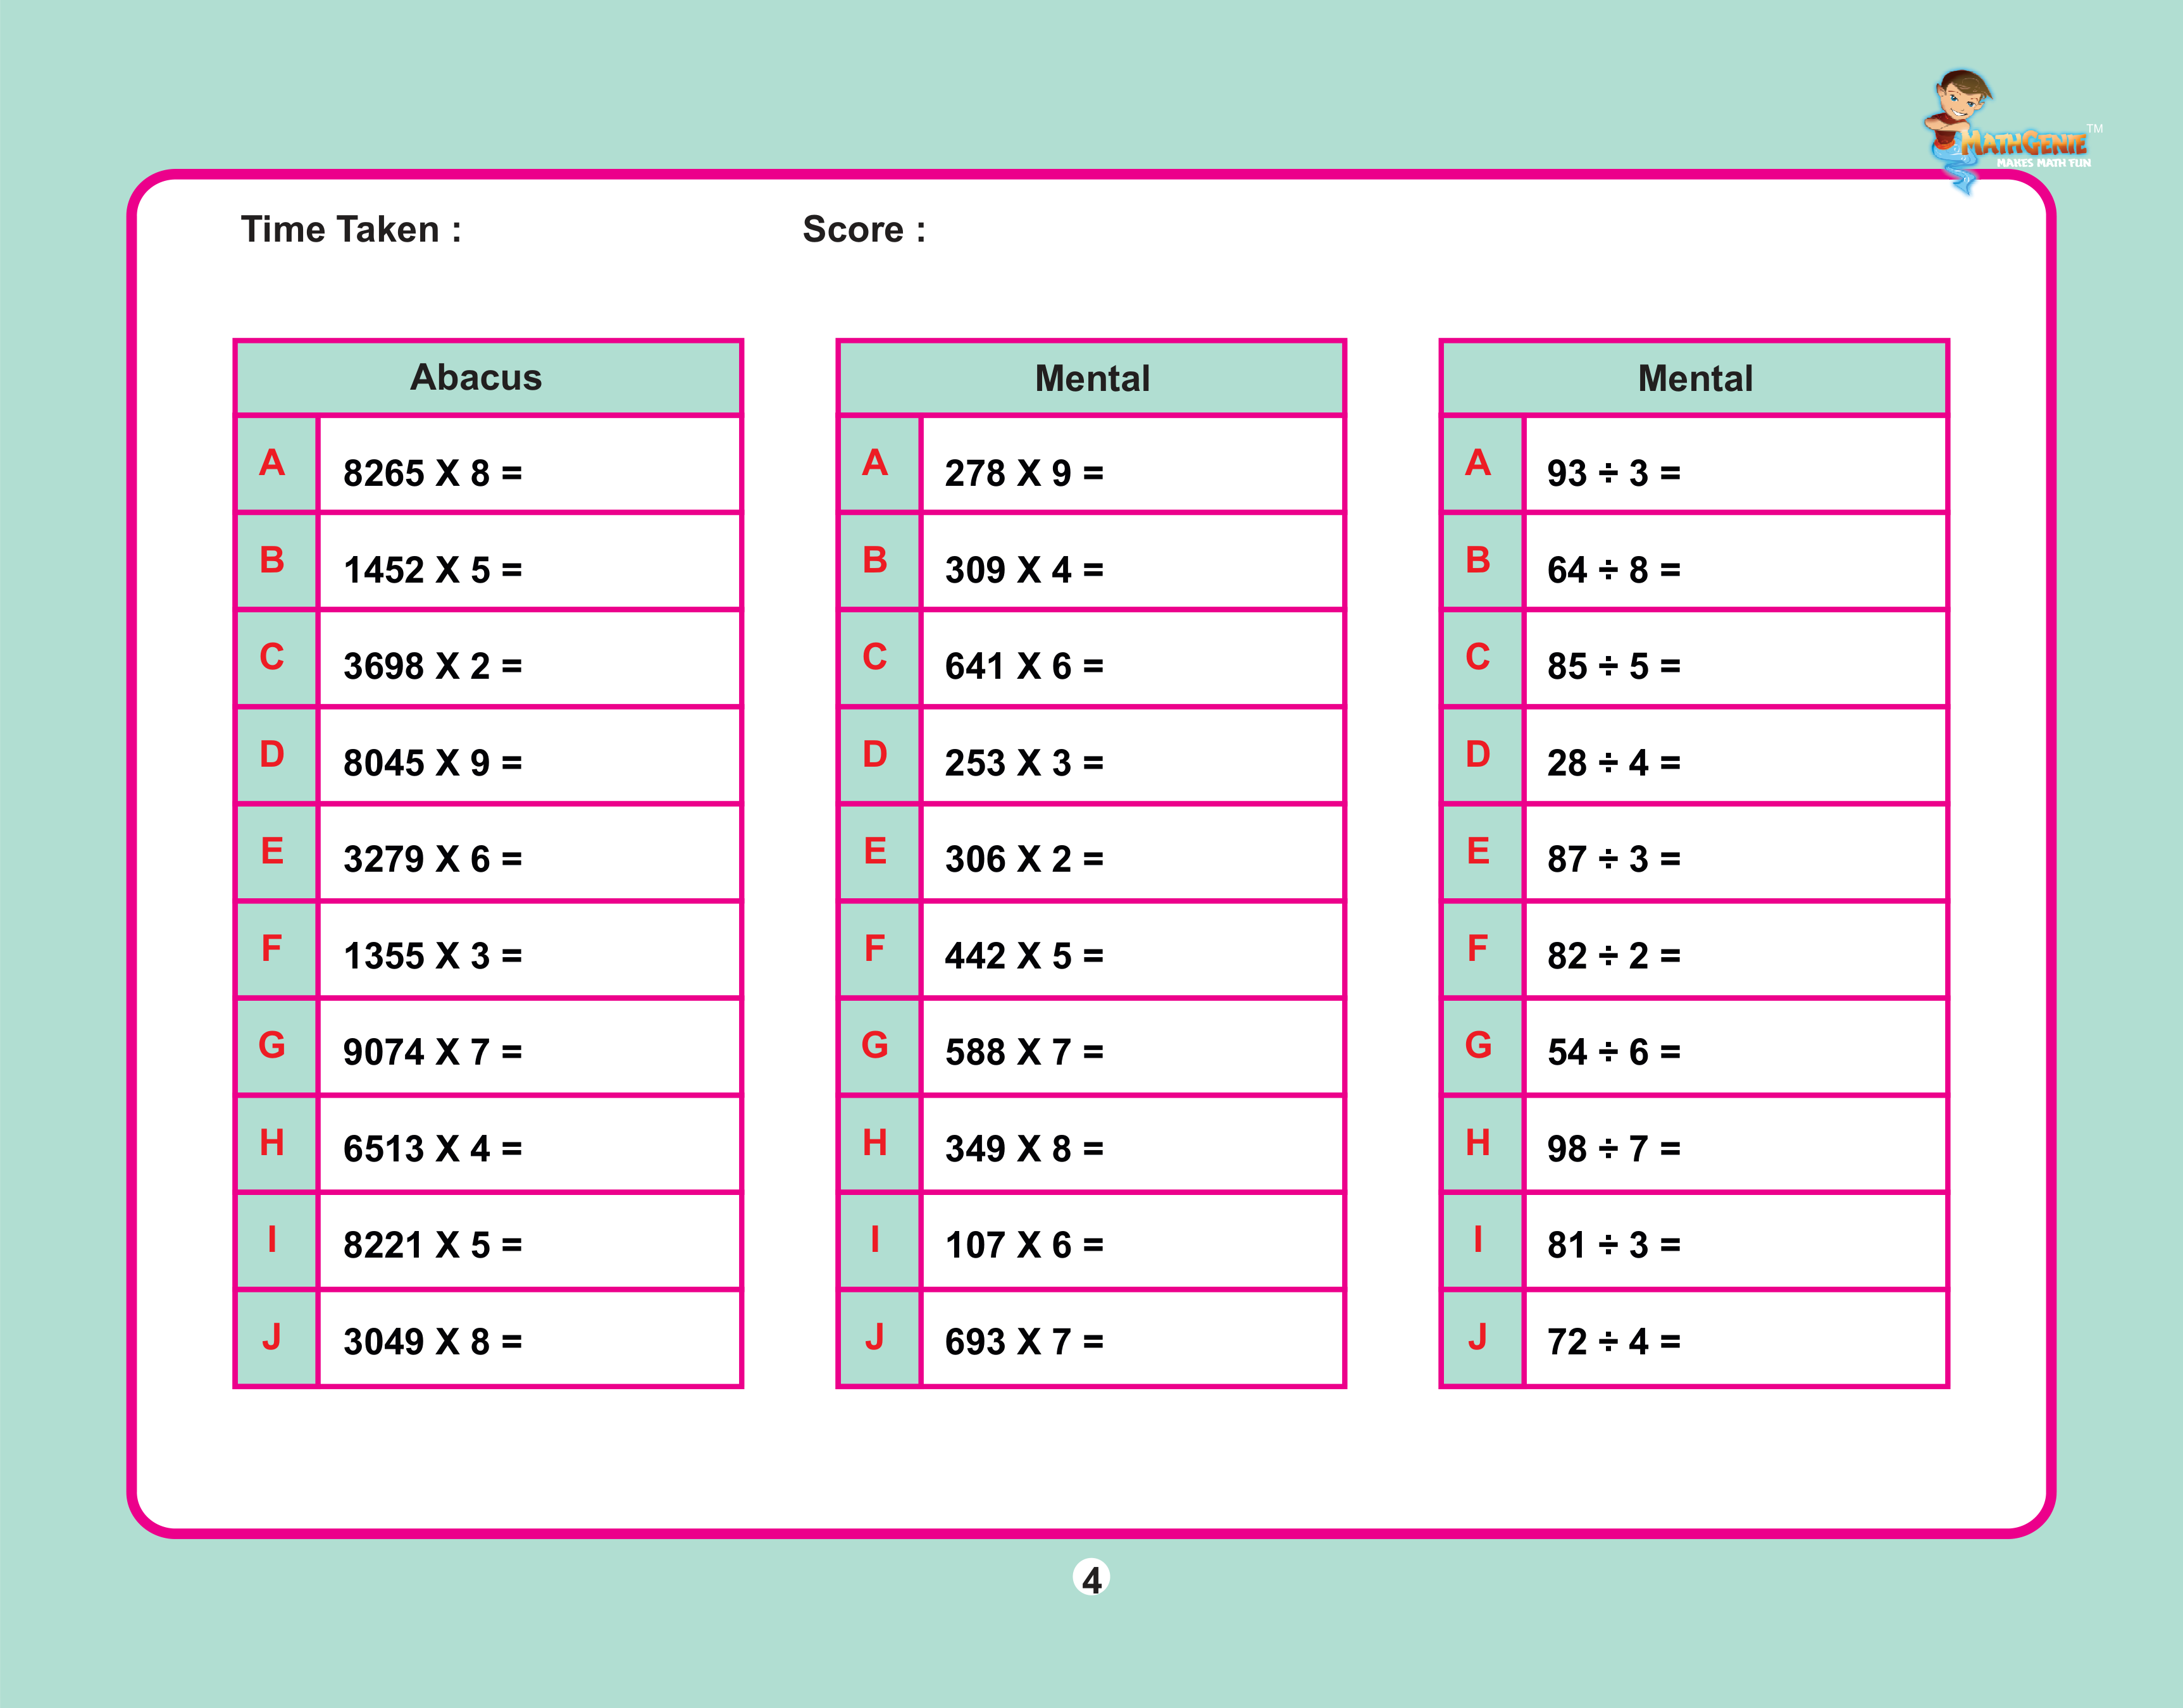Click the problem 278 X 9

[1024, 473]
